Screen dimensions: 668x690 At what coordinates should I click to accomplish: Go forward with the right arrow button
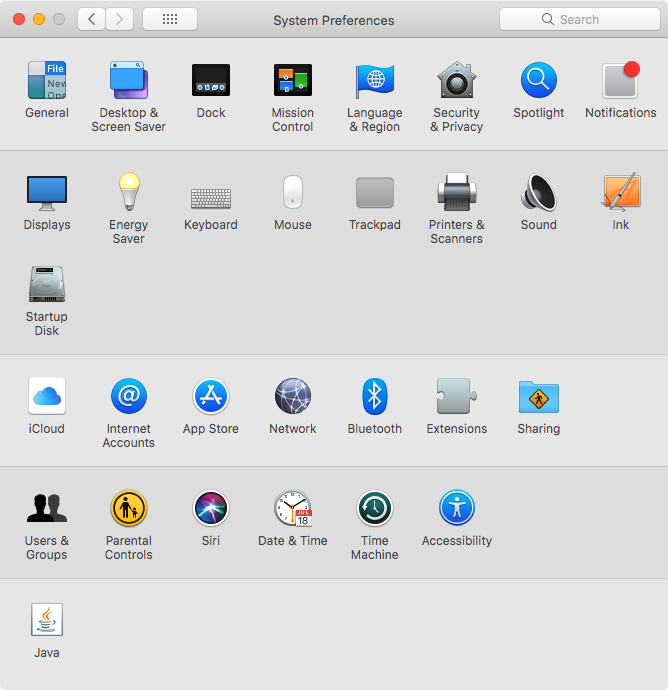tap(119, 19)
